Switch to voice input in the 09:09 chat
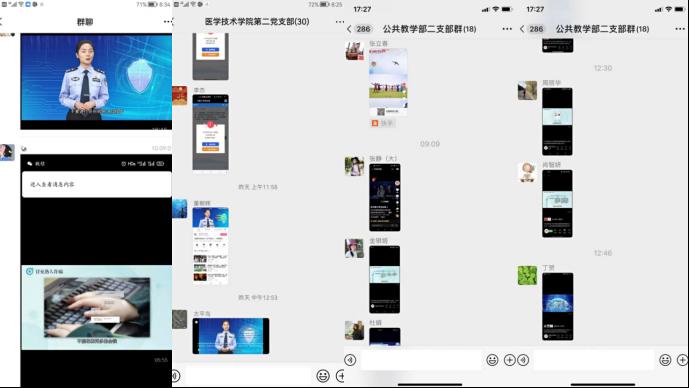The width and height of the screenshot is (689, 388). coord(350,360)
